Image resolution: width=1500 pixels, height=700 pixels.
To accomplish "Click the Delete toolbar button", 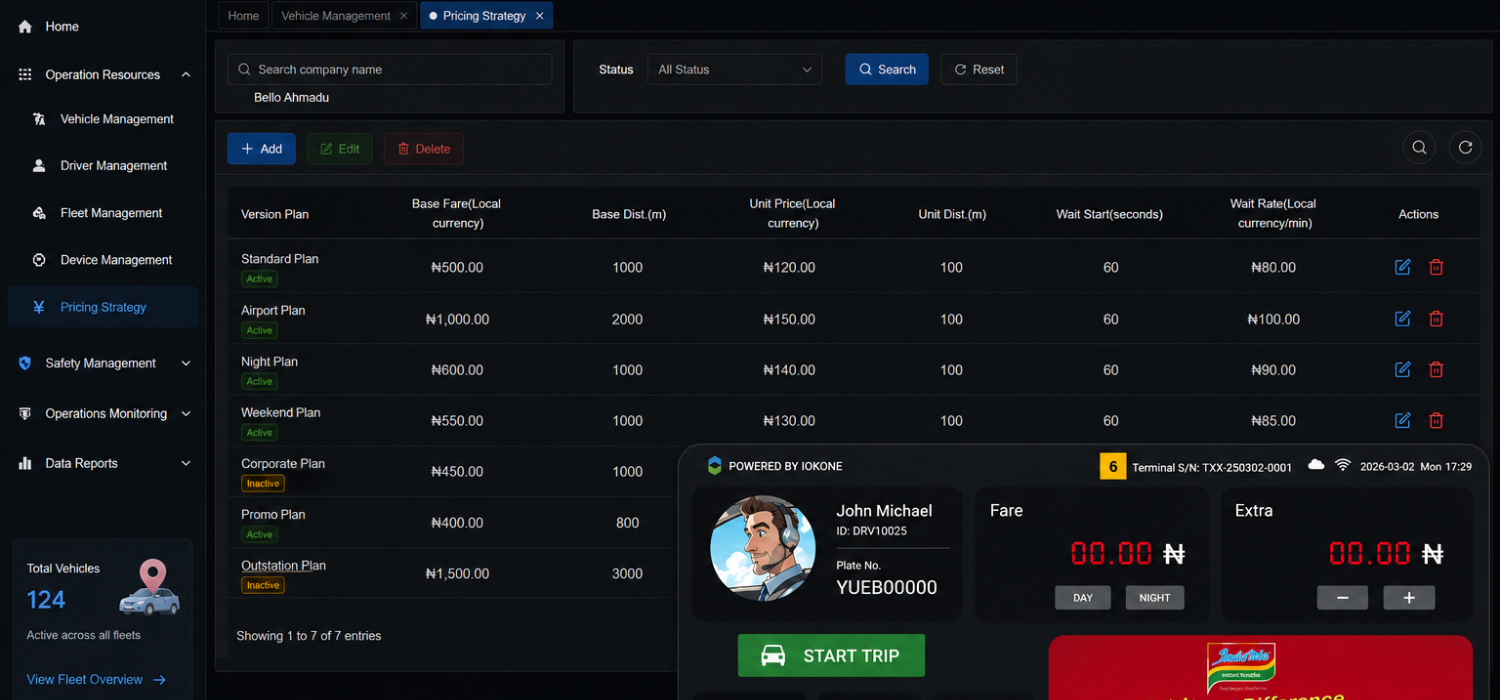I will (424, 148).
